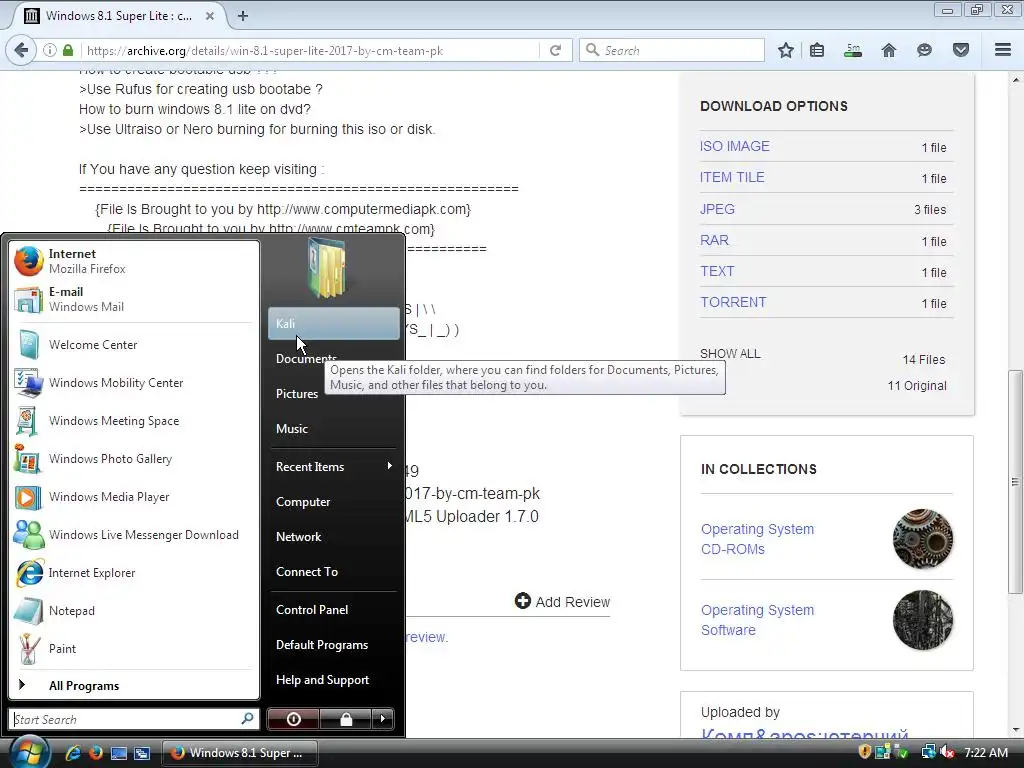Open downloads progress indicator showing 5m
The width and height of the screenshot is (1024, 768).
point(853,50)
